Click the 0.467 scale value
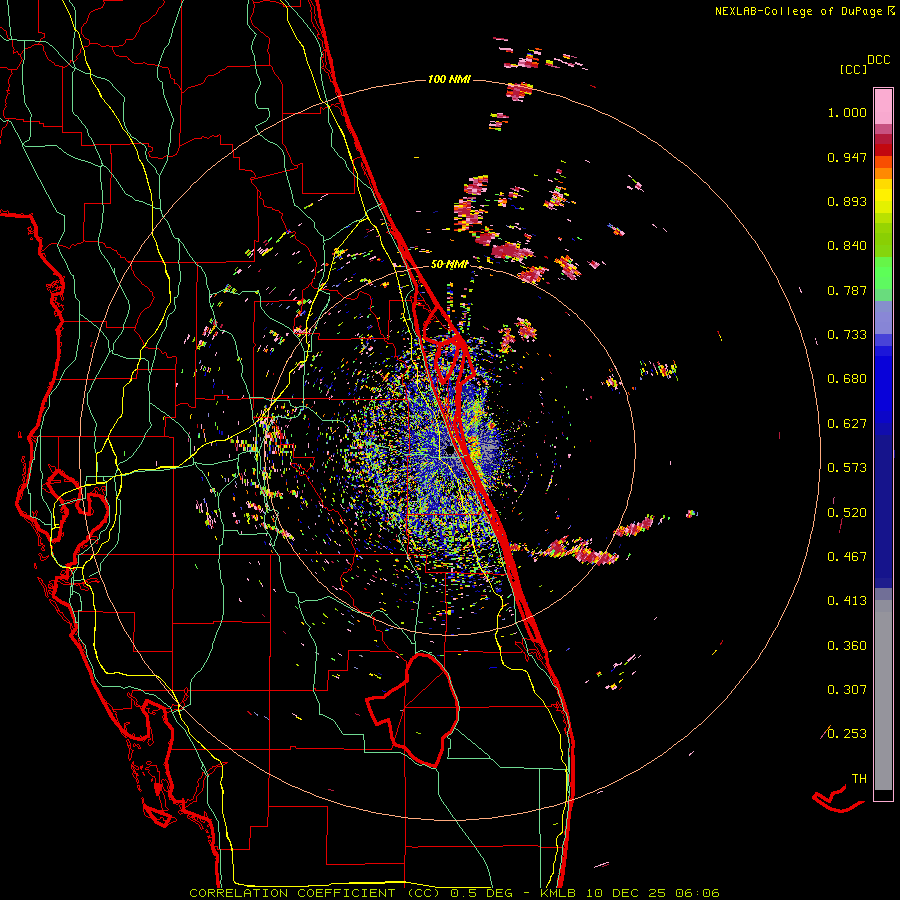The height and width of the screenshot is (900, 900). 847,557
